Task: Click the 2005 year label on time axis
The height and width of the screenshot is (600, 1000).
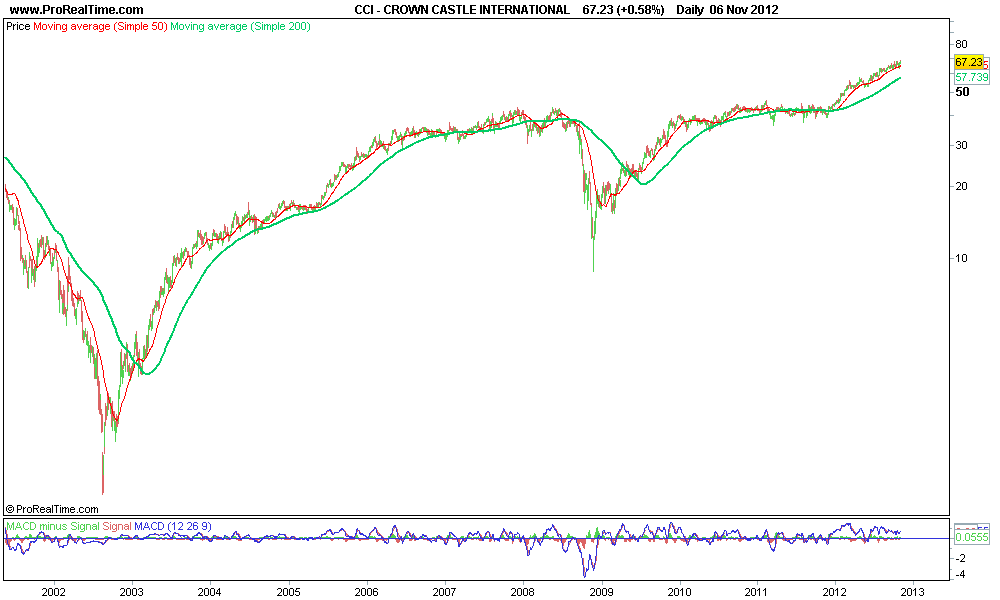Action: click(288, 592)
